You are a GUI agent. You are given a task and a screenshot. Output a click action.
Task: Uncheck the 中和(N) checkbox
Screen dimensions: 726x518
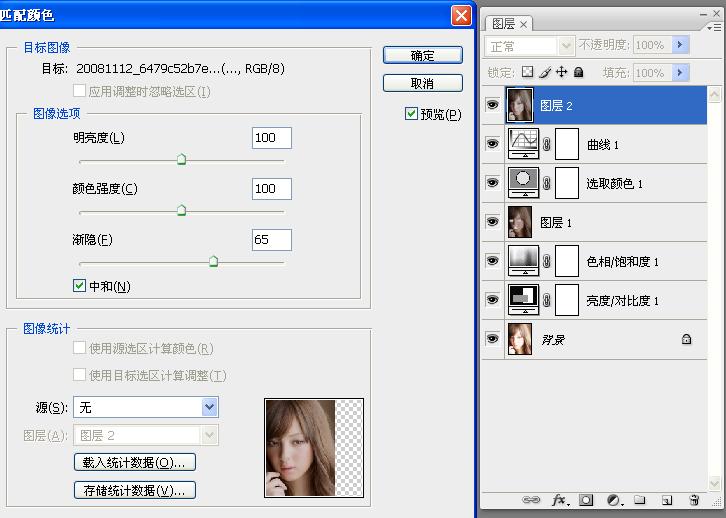pos(79,286)
